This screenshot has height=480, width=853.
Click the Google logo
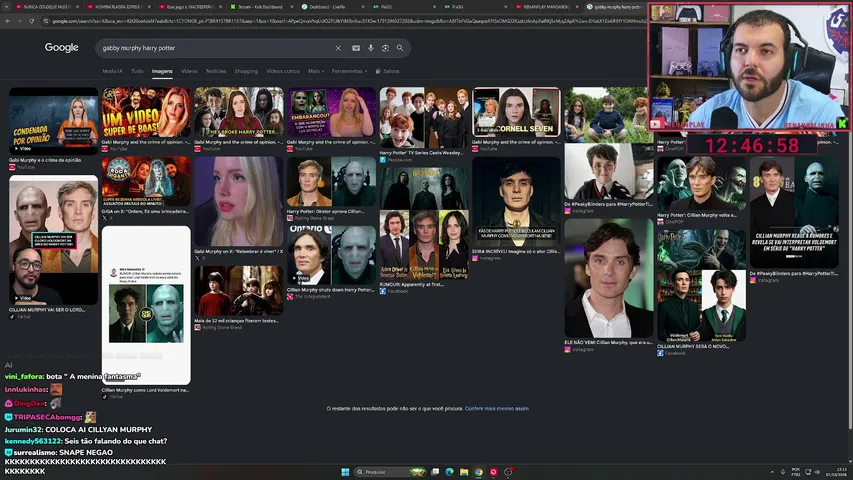(x=61, y=47)
